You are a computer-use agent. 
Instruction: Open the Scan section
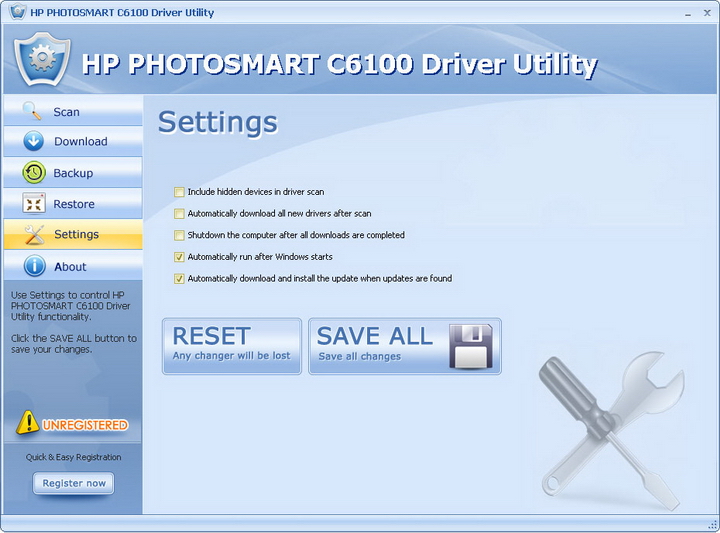(x=73, y=111)
